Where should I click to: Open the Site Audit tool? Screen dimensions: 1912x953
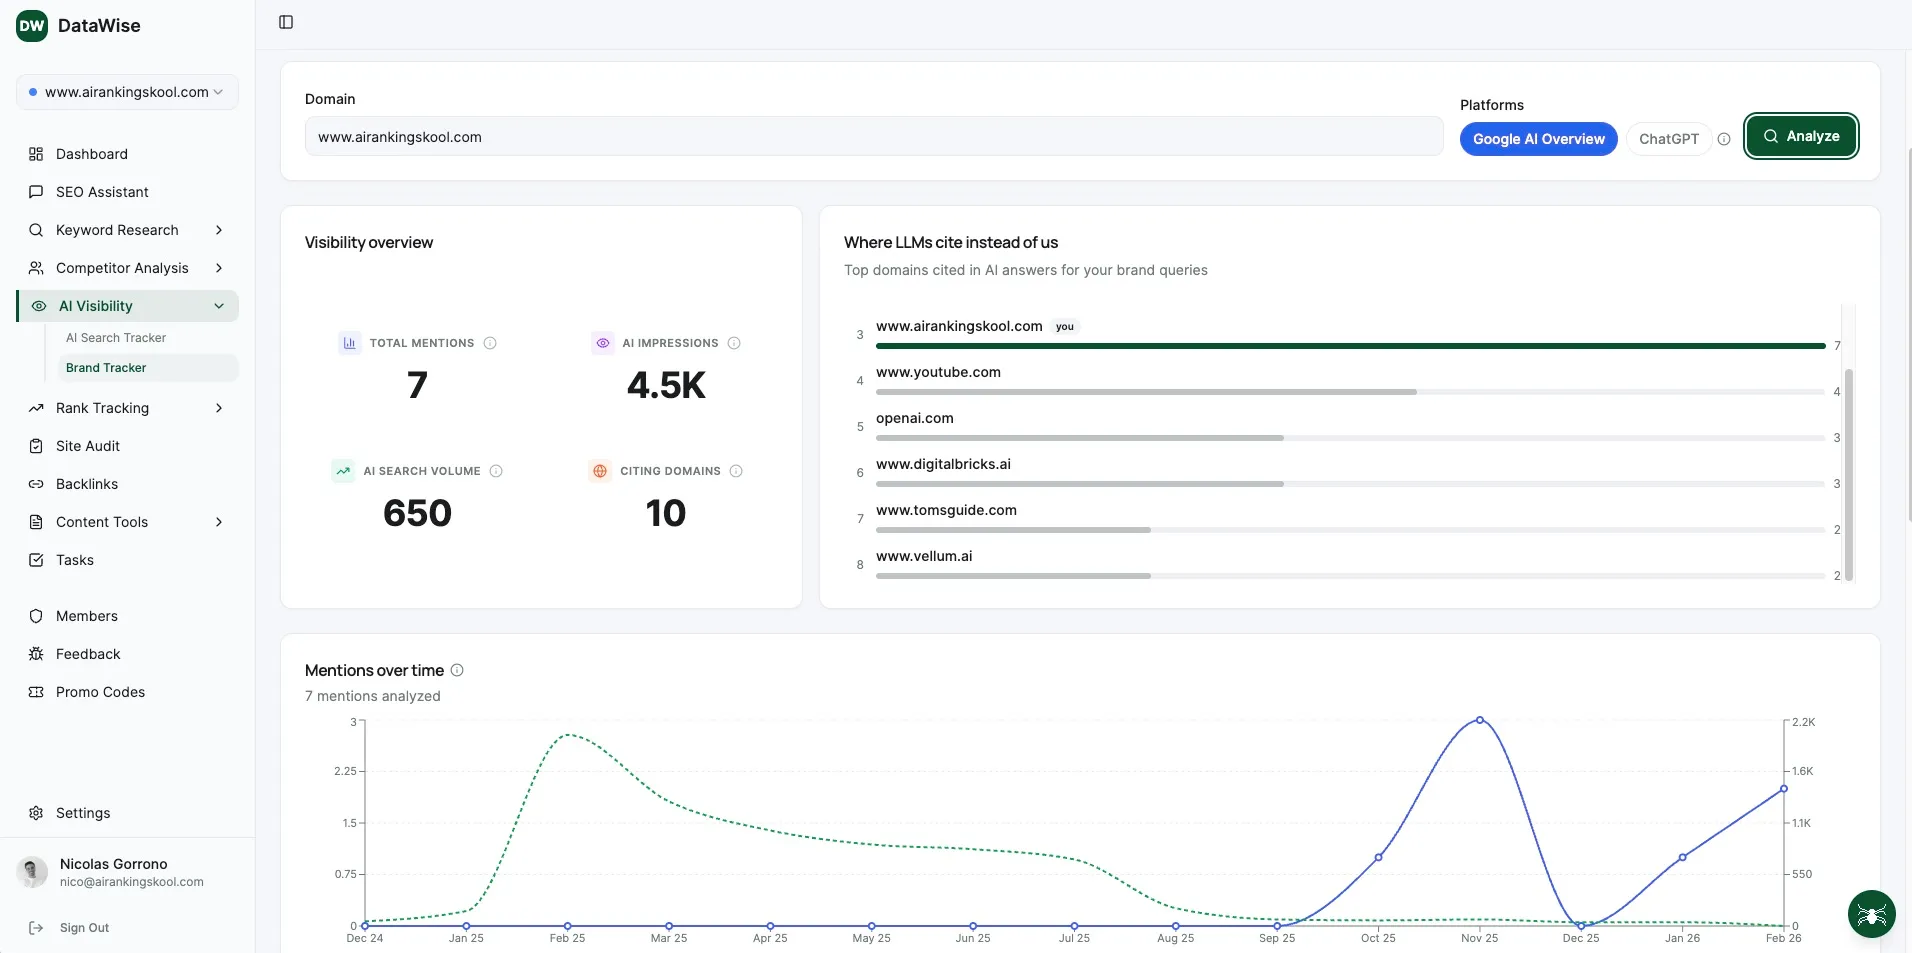tap(87, 445)
